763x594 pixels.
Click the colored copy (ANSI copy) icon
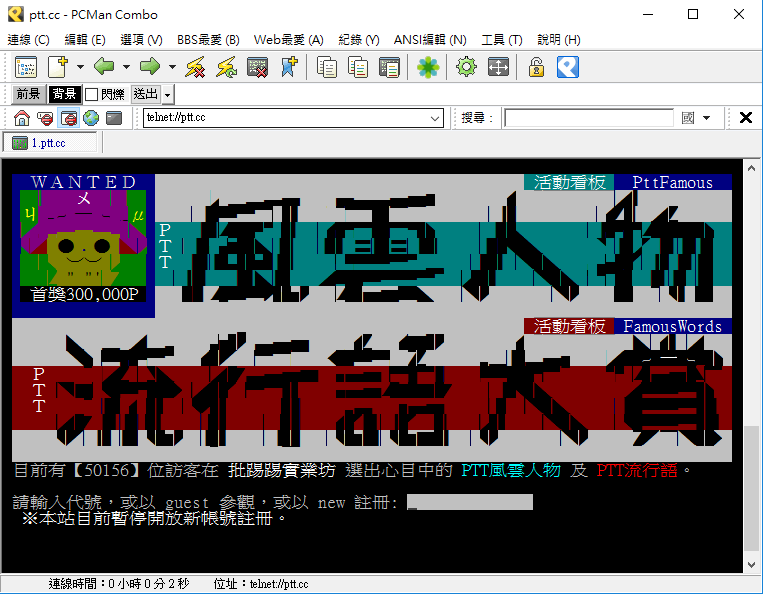358,67
